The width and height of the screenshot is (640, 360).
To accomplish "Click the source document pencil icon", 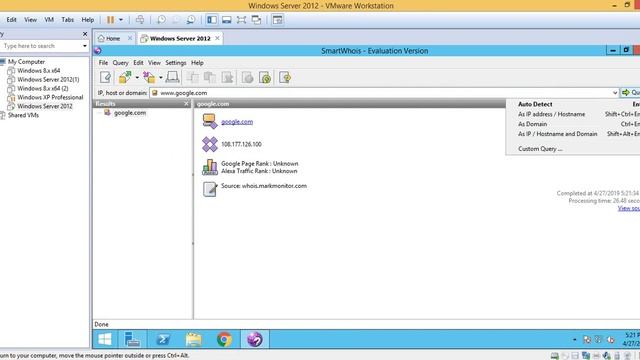I will (x=210, y=189).
